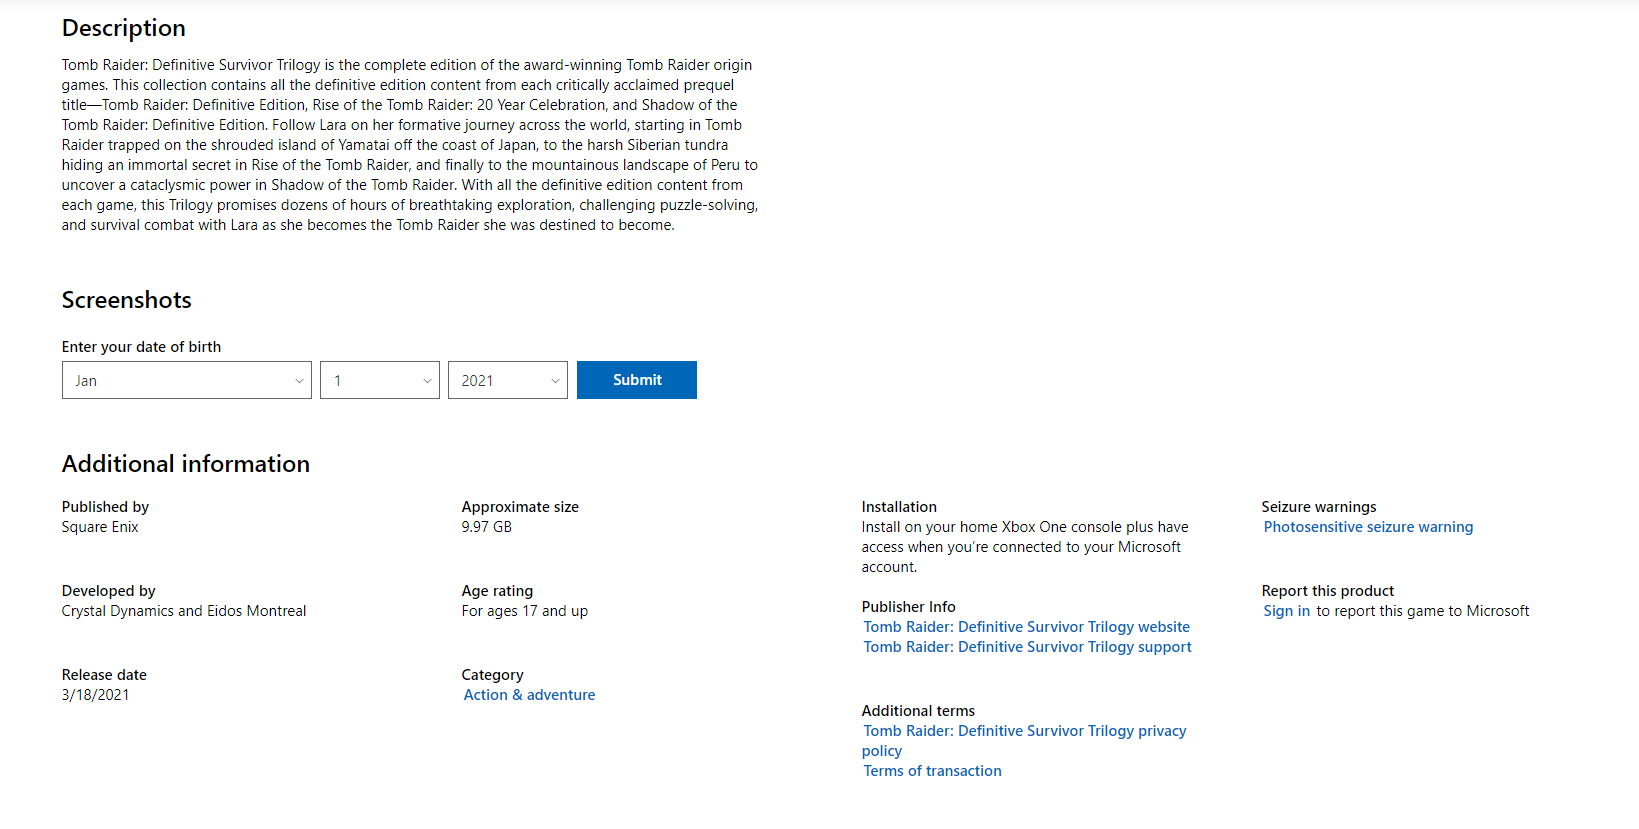Image resolution: width=1639 pixels, height=829 pixels.
Task: Open the birth year dropdown showing 2021
Action: pos(508,380)
